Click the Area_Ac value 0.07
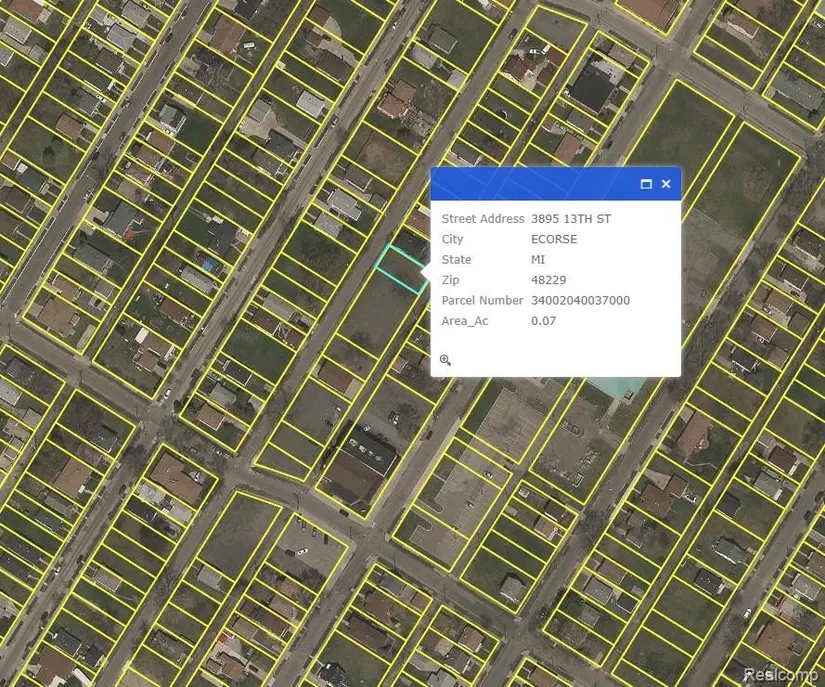This screenshot has height=687, width=825. click(543, 321)
